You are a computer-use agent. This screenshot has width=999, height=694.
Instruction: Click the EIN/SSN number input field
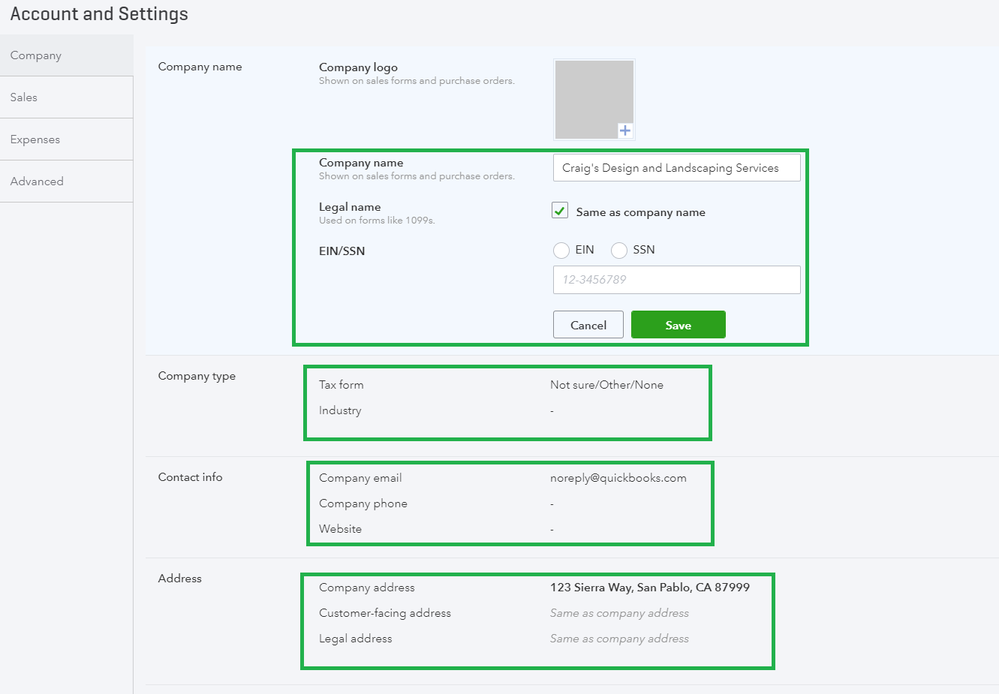click(x=676, y=280)
